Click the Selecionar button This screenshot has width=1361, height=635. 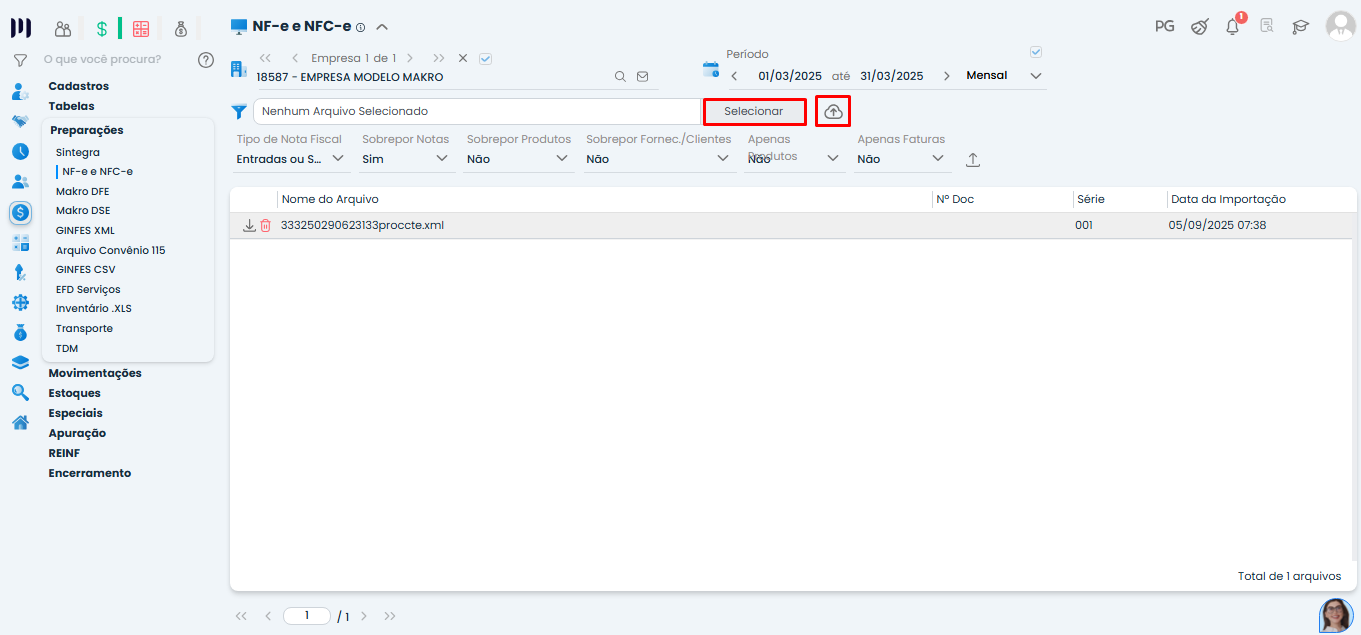(754, 112)
